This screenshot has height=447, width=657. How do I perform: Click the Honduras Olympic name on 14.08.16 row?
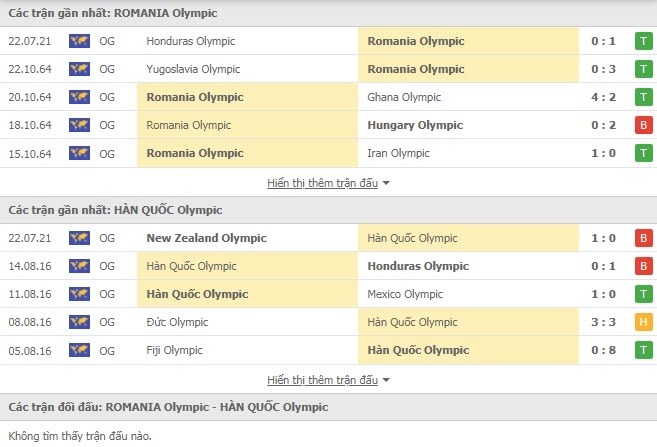point(418,266)
